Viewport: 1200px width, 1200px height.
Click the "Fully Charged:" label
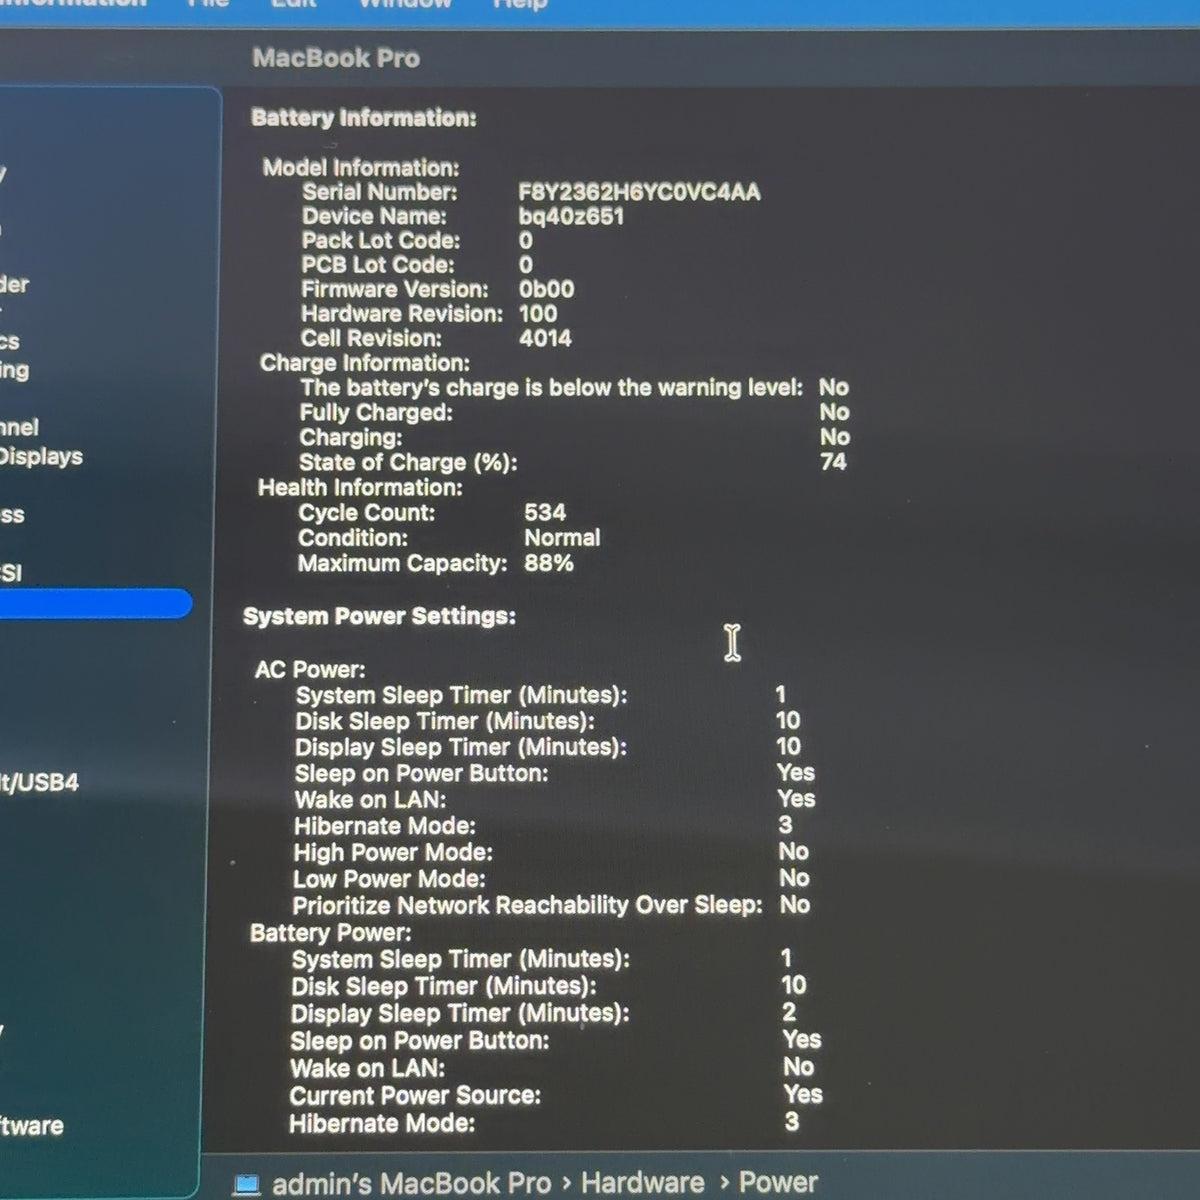(x=375, y=412)
